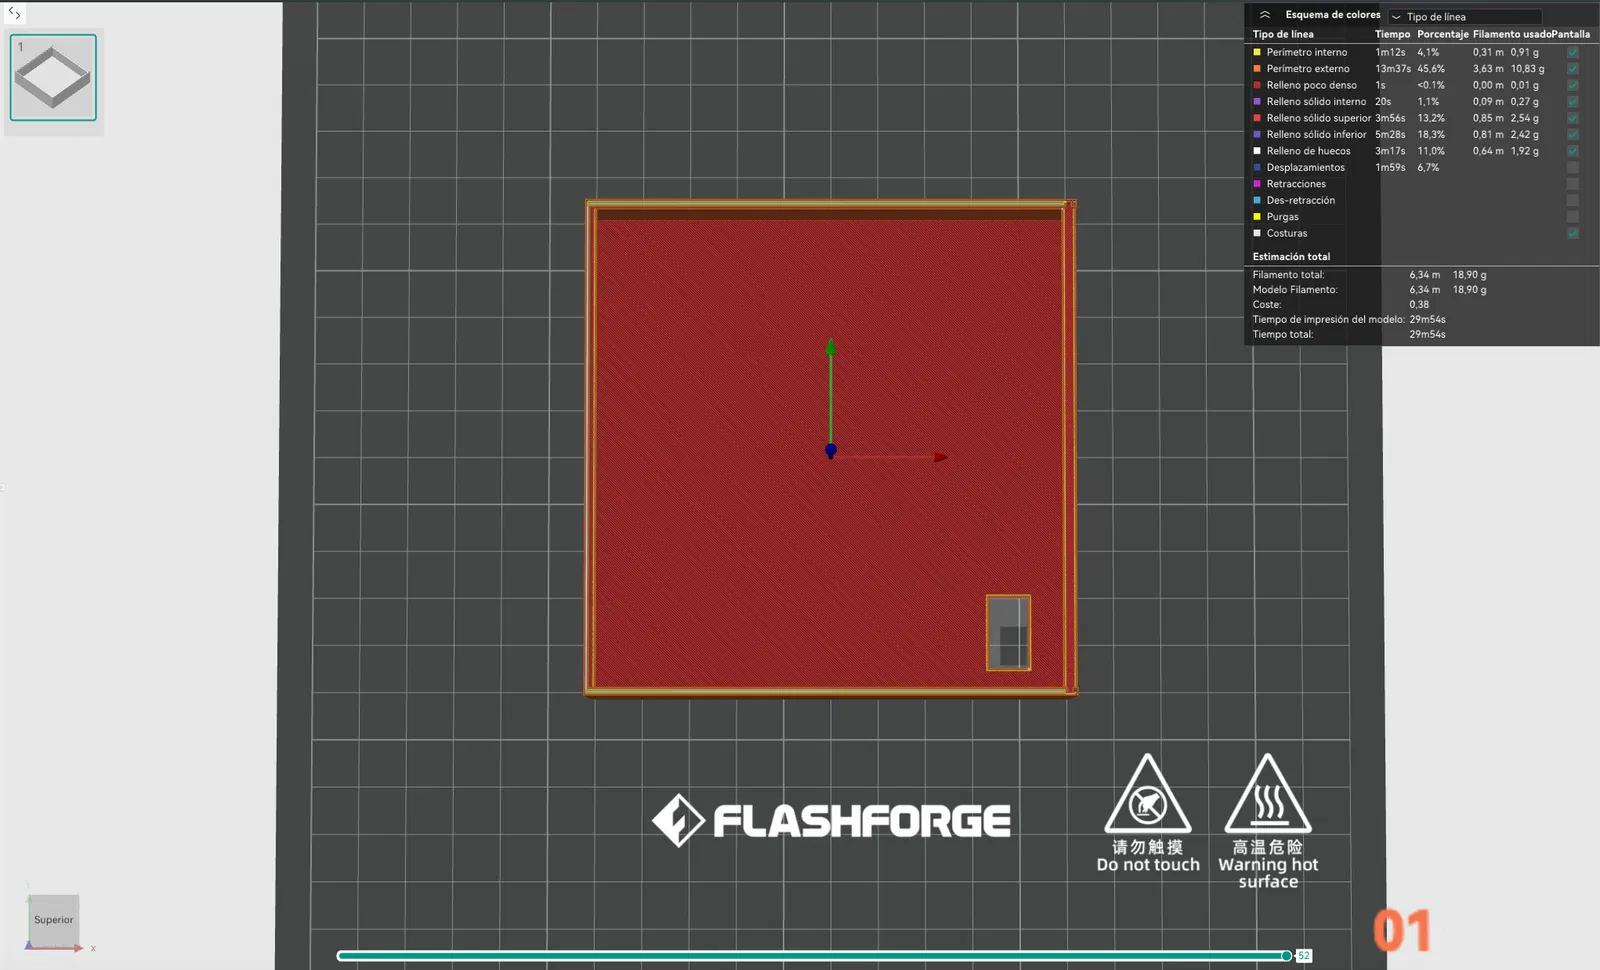Click the Modelo Filamento 6,34 m value
The image size is (1600, 970).
pyautogui.click(x=1425, y=290)
